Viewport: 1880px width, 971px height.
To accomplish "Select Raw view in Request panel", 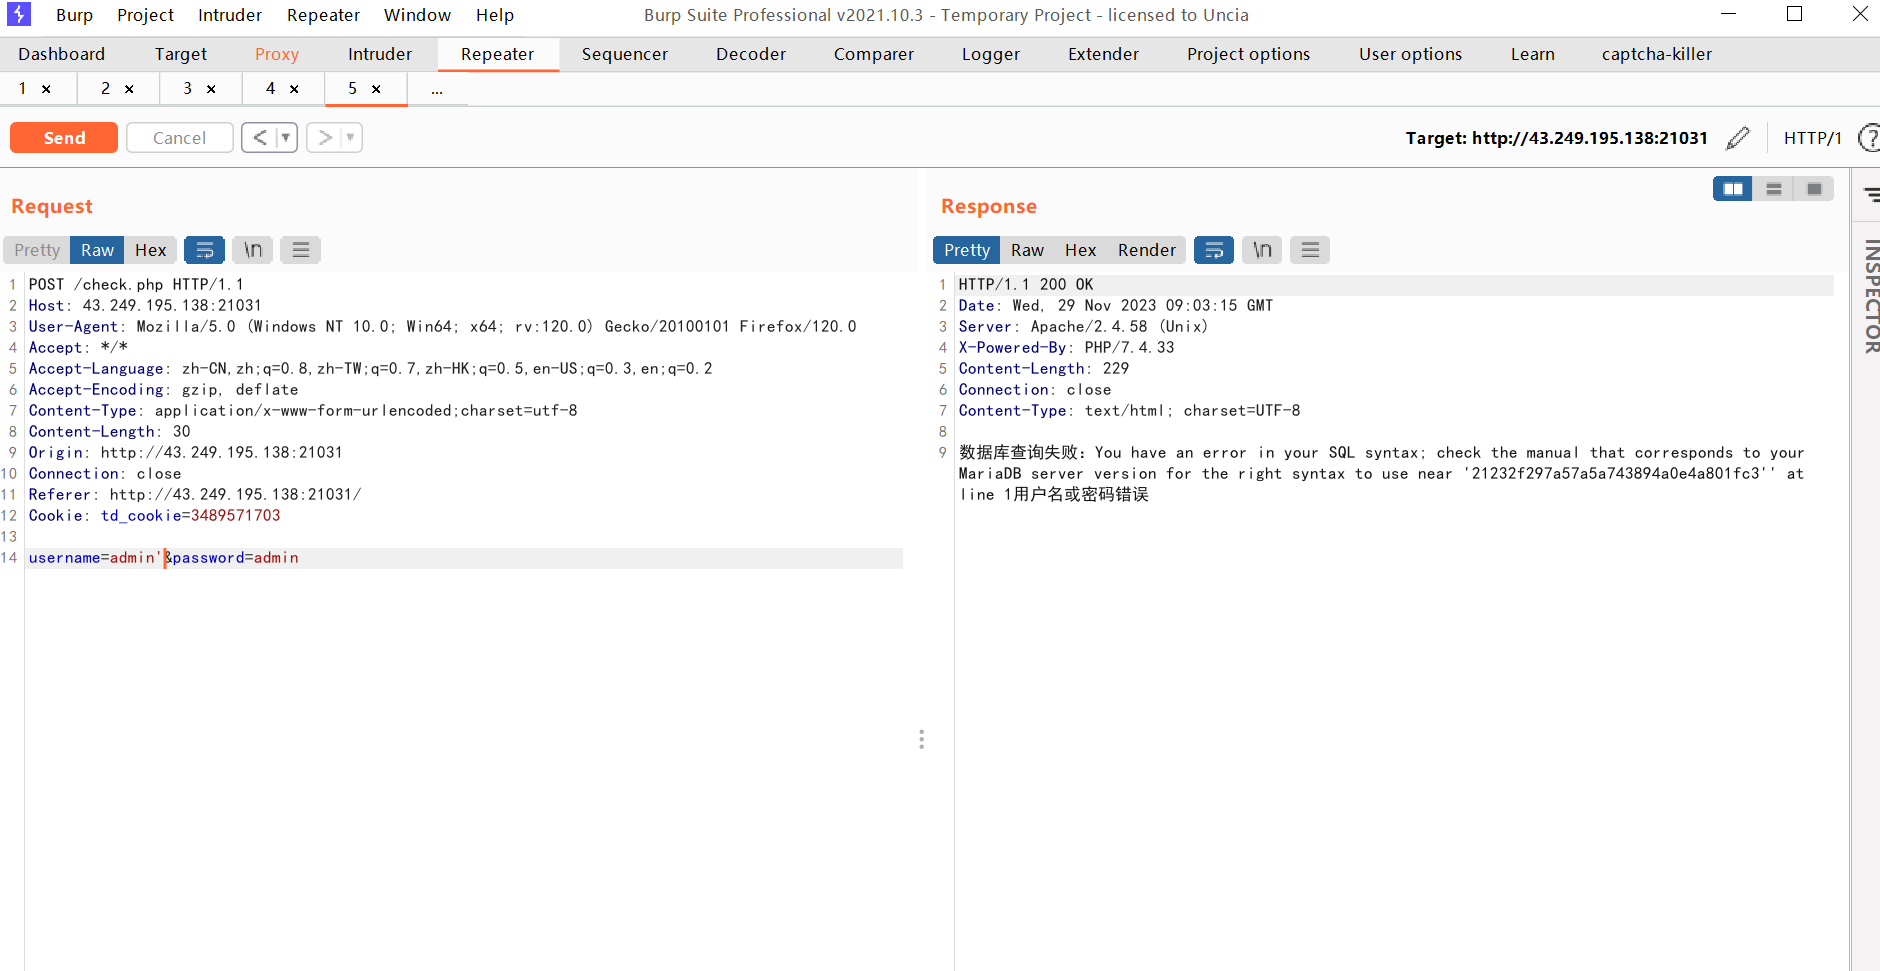I will 98,250.
